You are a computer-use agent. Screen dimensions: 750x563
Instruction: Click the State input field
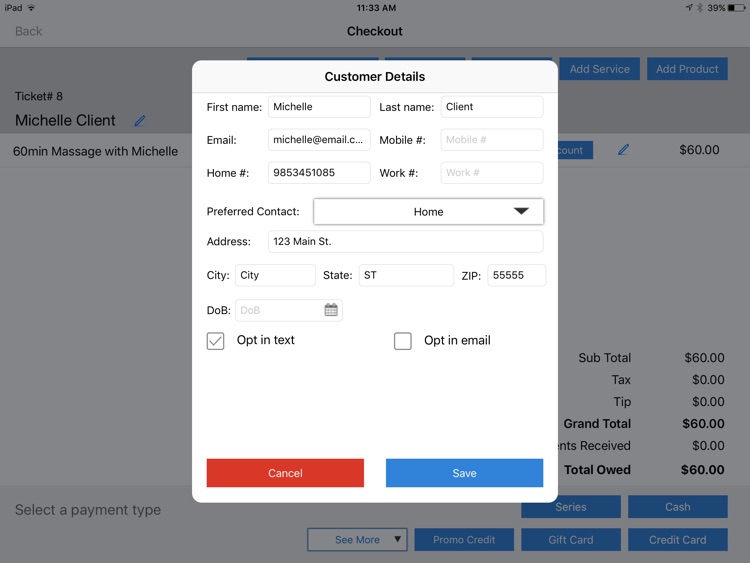[406, 275]
